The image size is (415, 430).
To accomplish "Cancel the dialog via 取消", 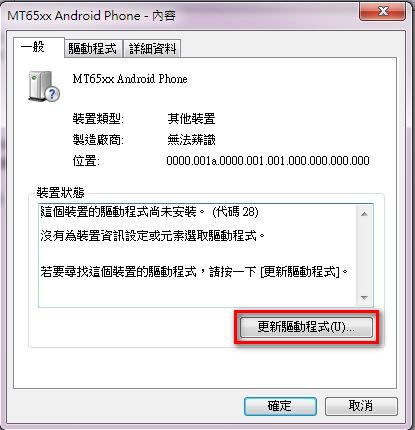I will pyautogui.click(x=361, y=406).
